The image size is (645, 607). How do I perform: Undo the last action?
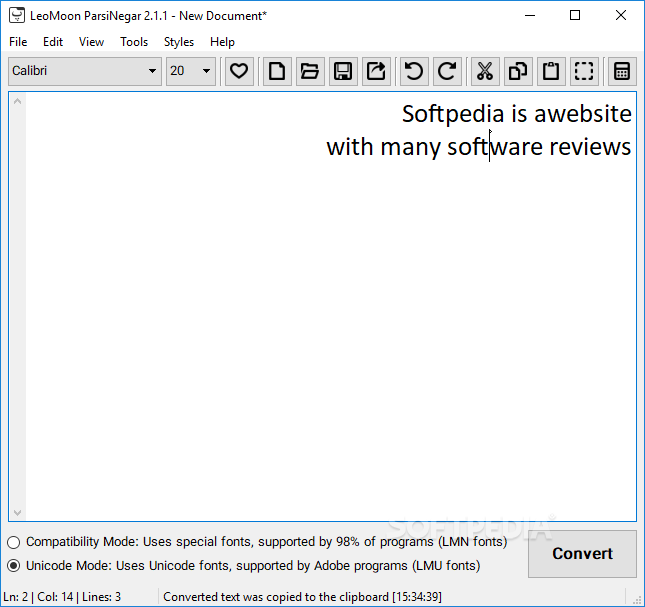click(x=414, y=71)
